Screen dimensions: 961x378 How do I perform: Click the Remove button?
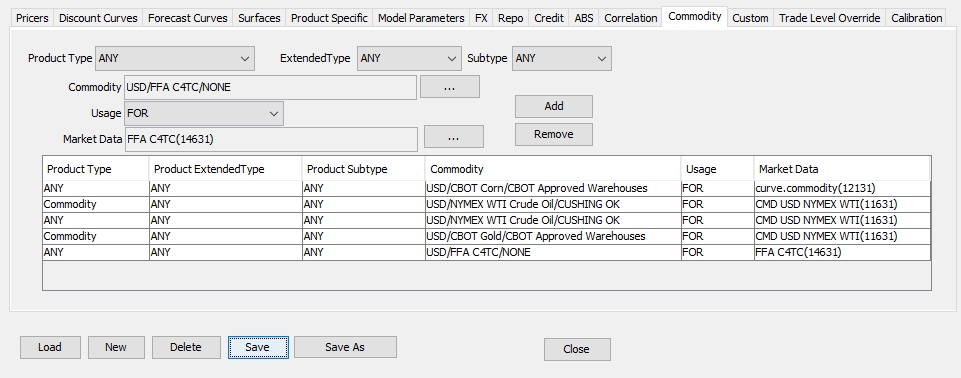(x=553, y=134)
